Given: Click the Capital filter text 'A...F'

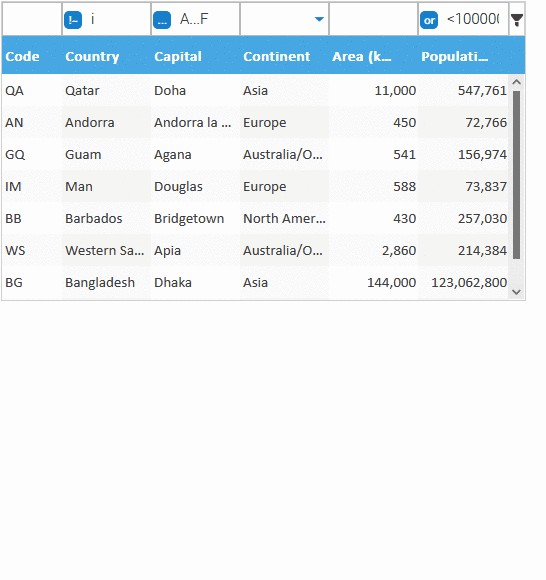Looking at the screenshot, I should 194,19.
